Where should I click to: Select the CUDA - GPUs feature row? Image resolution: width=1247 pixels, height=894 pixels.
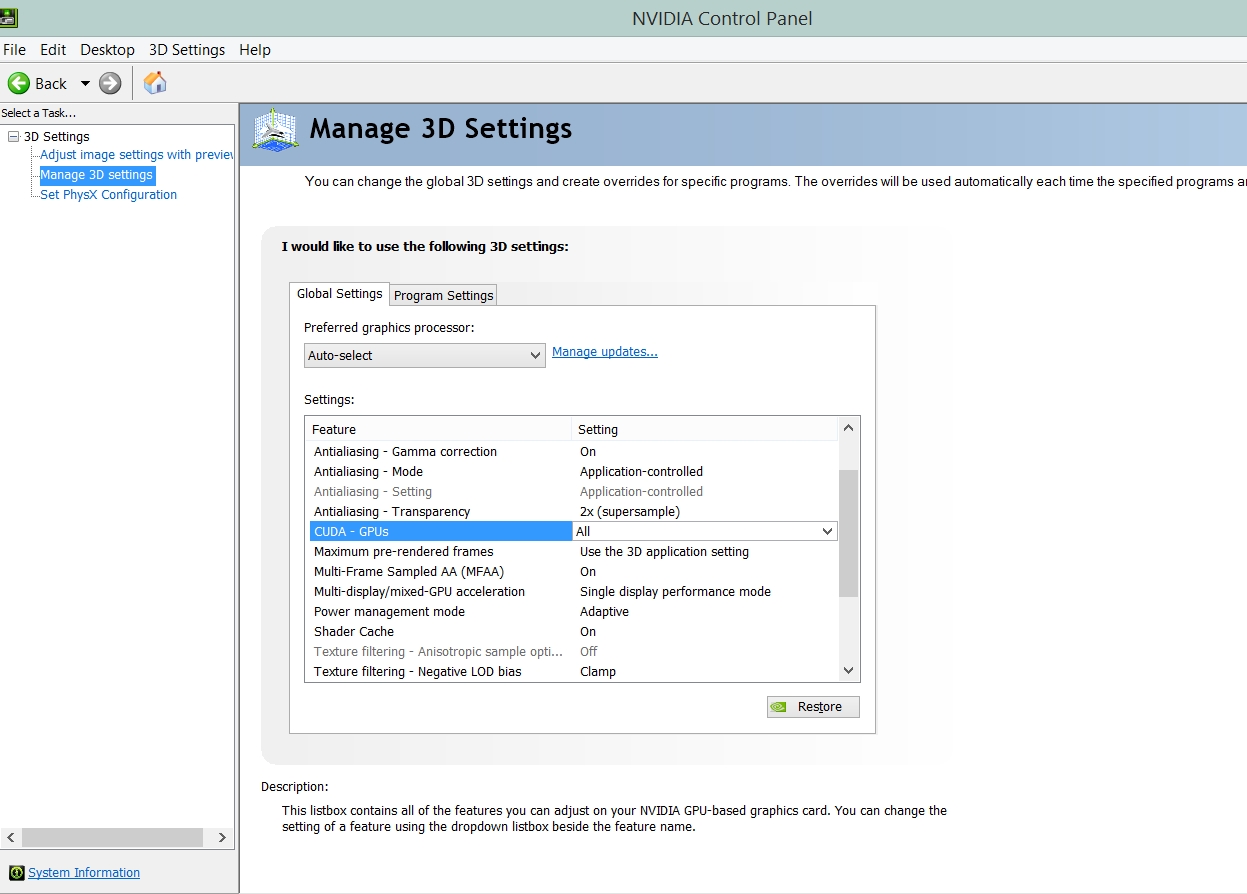(440, 531)
